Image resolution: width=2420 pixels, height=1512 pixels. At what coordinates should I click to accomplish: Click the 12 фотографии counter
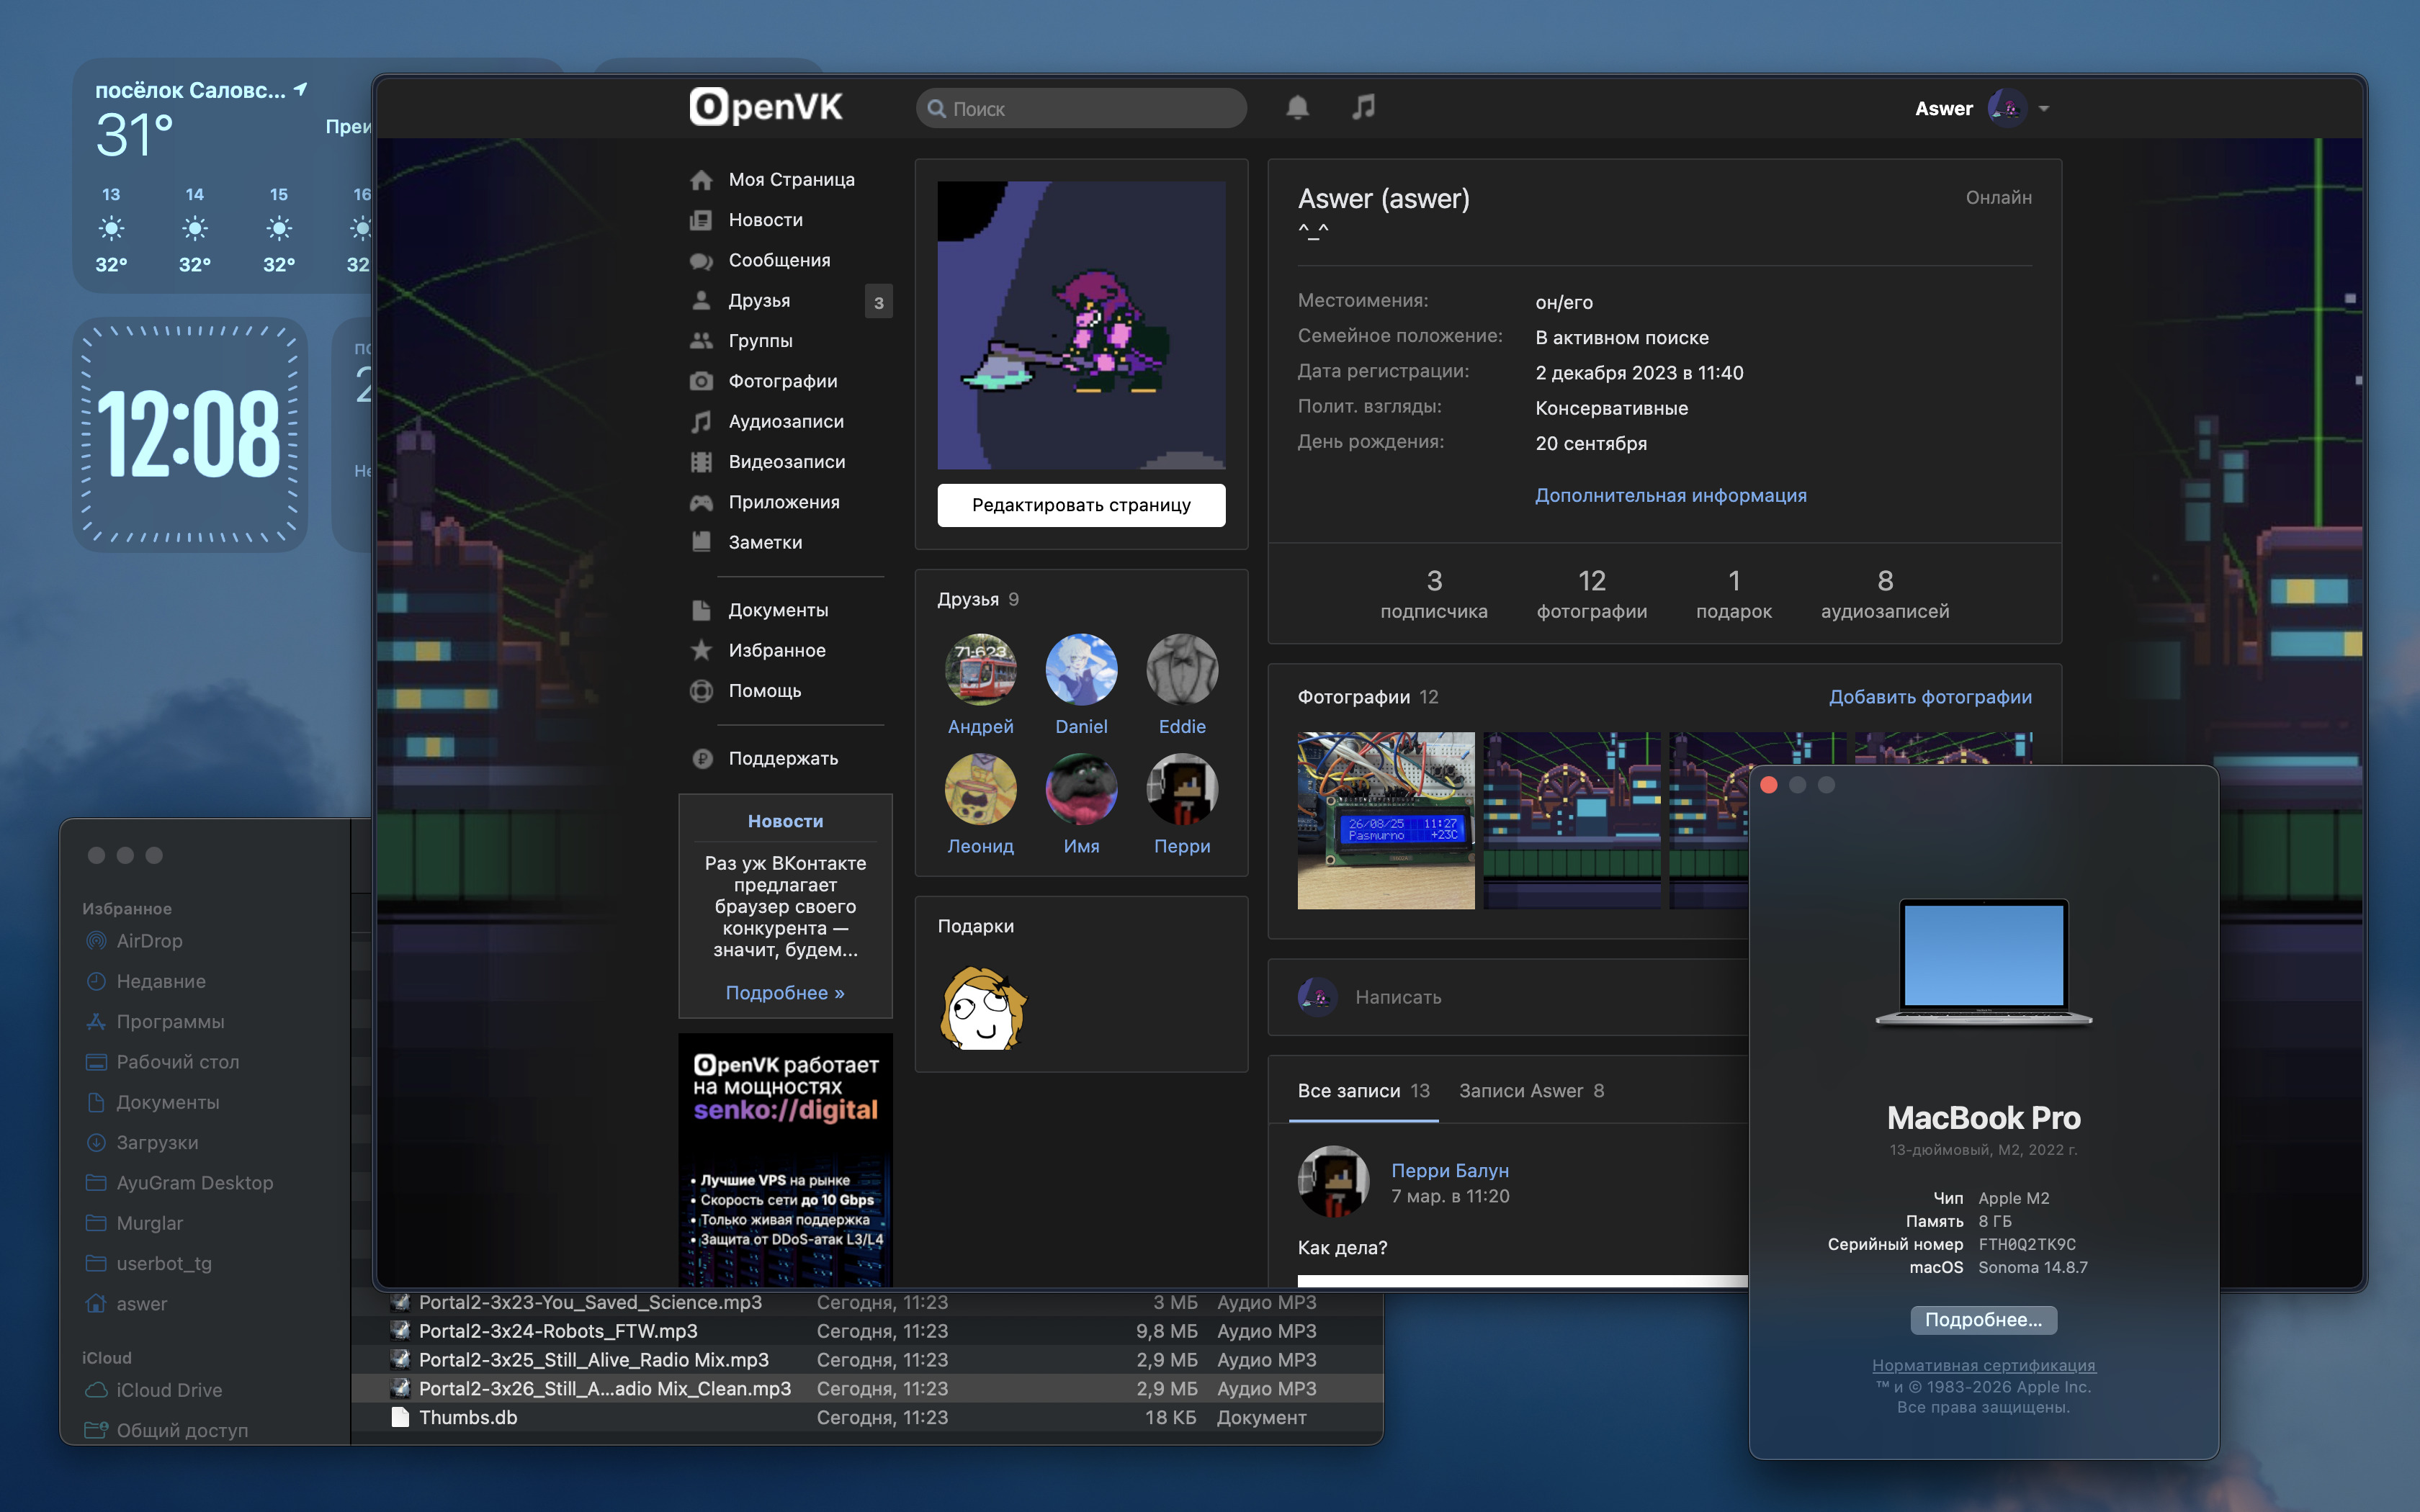[1592, 595]
